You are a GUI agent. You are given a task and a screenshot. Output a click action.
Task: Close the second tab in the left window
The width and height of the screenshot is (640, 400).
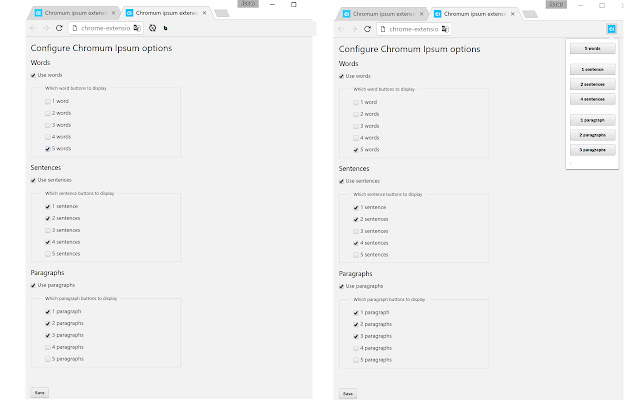pyautogui.click(x=204, y=13)
